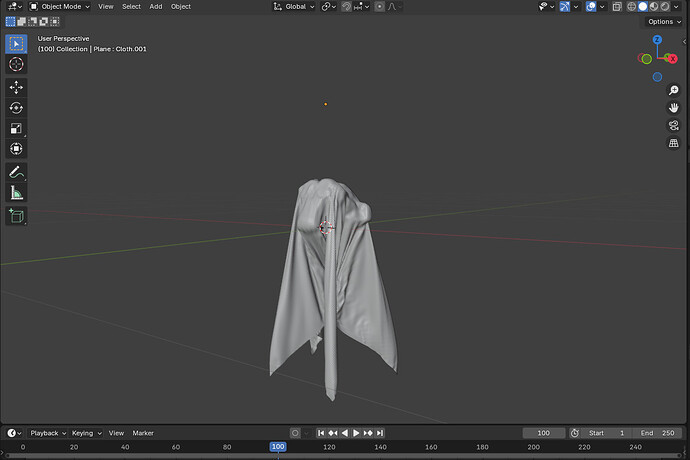Screen dimensions: 690x460
Task: Click the negative Z gizmo circle
Action: tap(657, 77)
